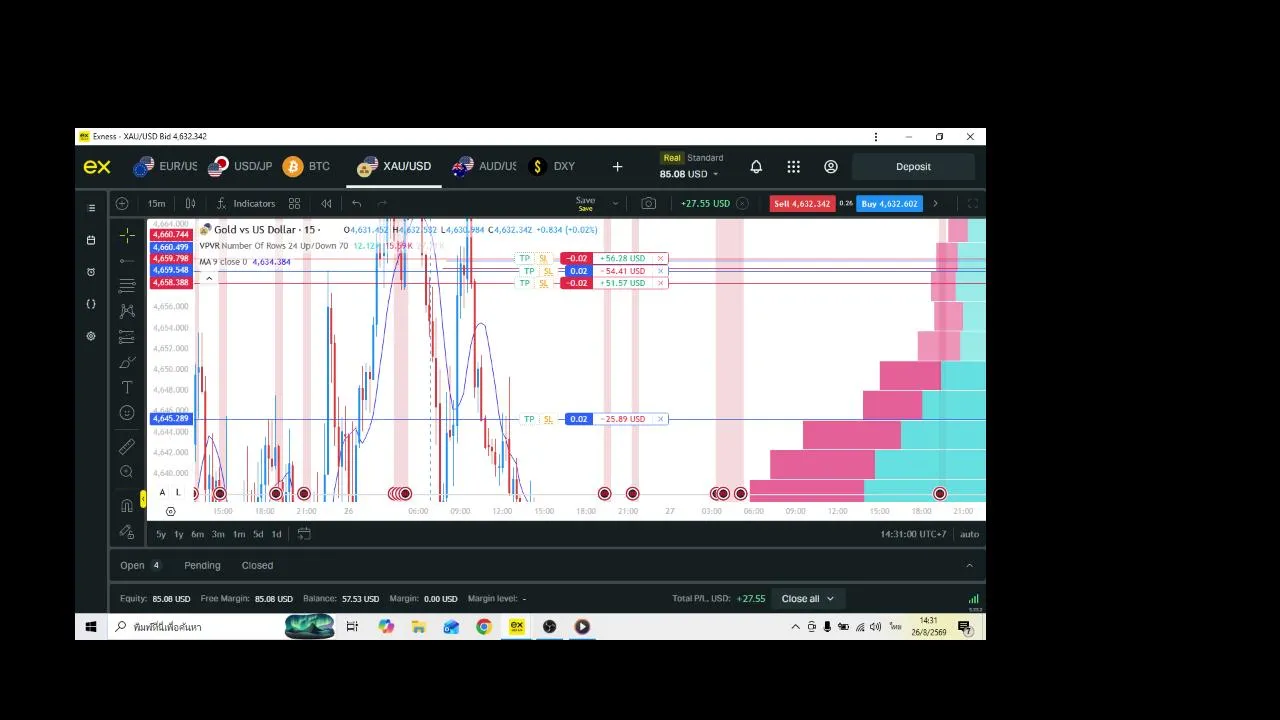Redo the last chart action
Viewport: 1280px width, 720px height.
382,203
